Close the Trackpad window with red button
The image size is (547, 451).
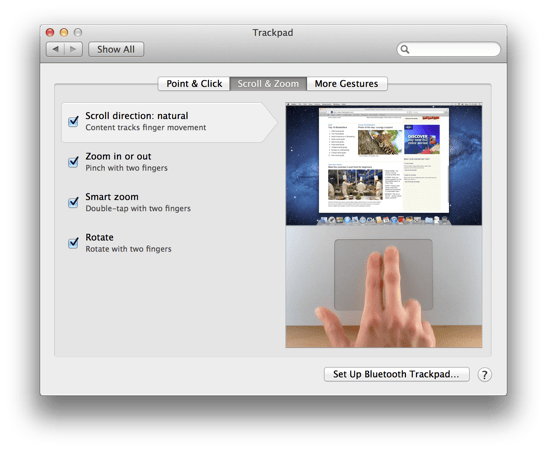50,32
